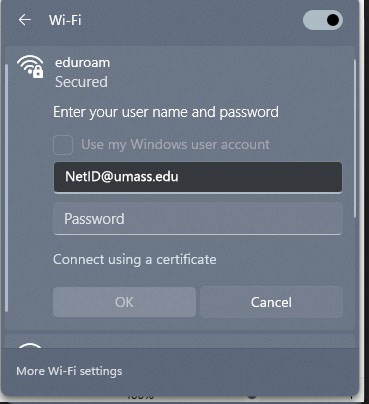Click the network list scrollbar
Viewport: 369px width, 404px height.
tap(355, 139)
